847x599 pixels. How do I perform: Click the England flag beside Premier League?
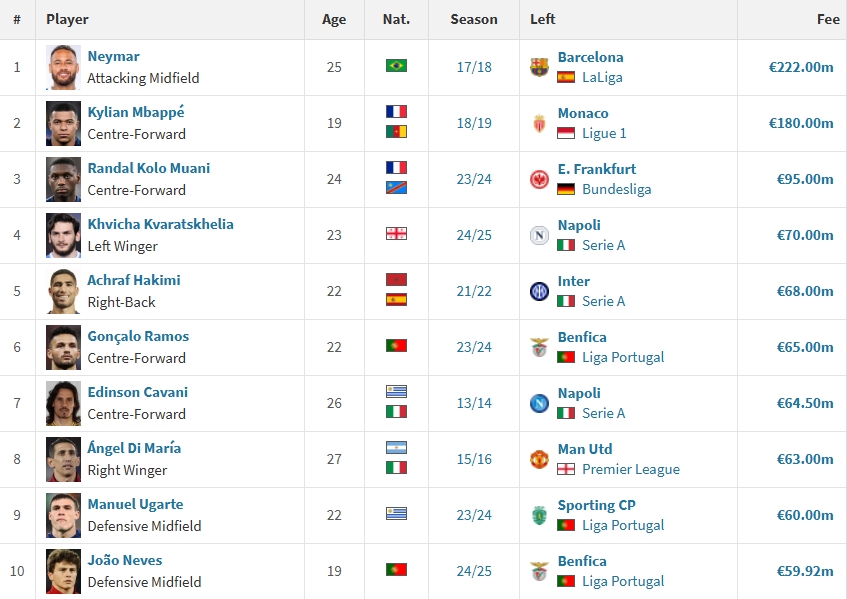pos(566,469)
